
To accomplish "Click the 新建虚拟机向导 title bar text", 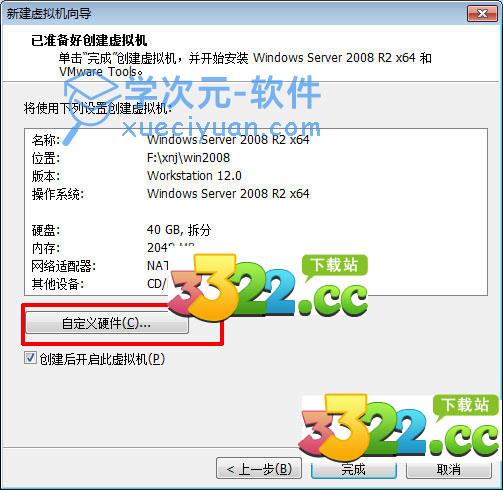I will pyautogui.click(x=49, y=14).
